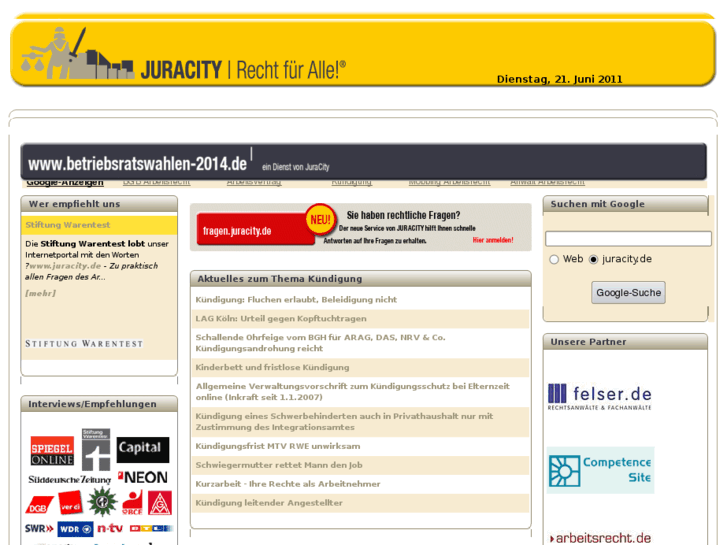This screenshot has height=545, width=727.
Task: Open the Capital magazine logo
Action: pos(143,449)
